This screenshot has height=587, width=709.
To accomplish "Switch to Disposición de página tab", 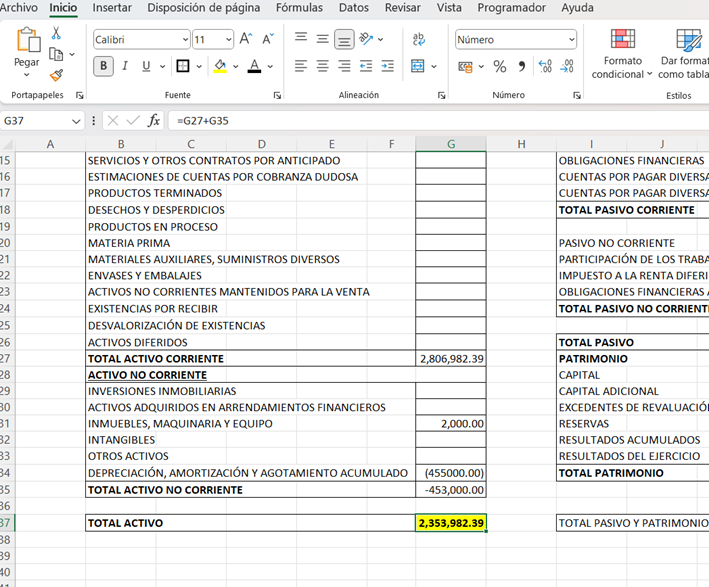I will [203, 8].
